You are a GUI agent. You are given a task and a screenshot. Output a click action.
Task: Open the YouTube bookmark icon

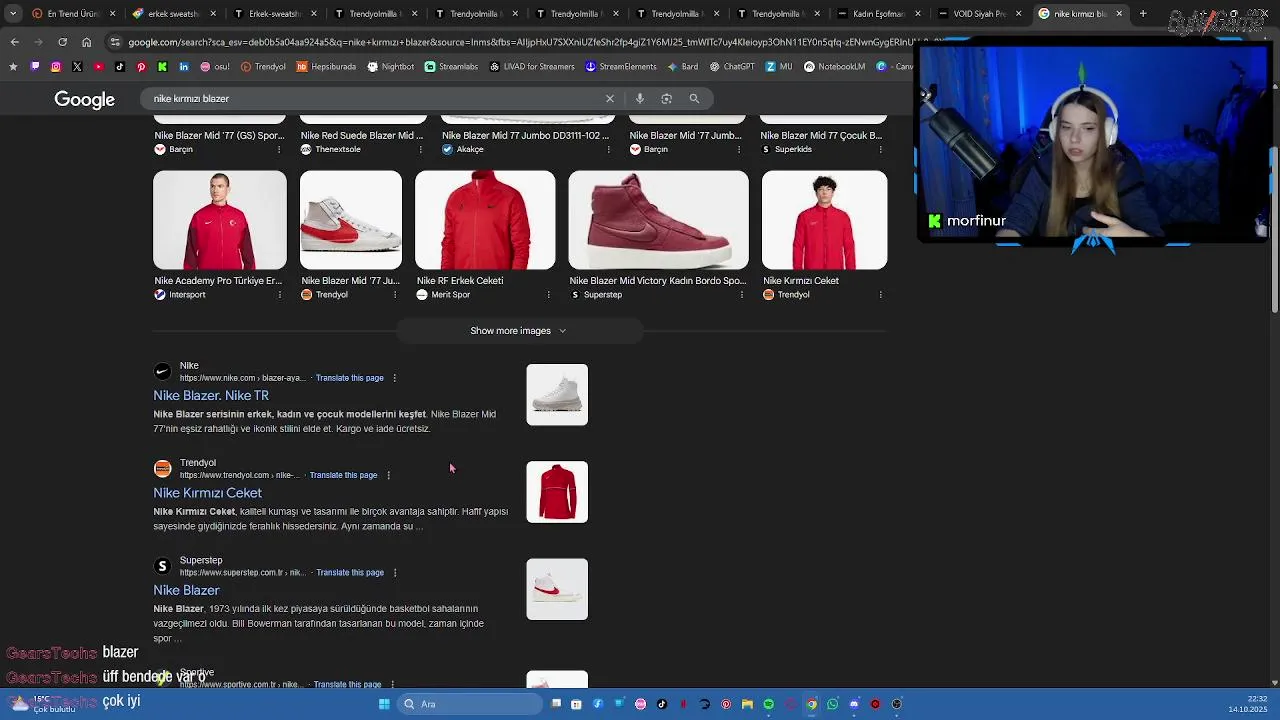(98, 67)
